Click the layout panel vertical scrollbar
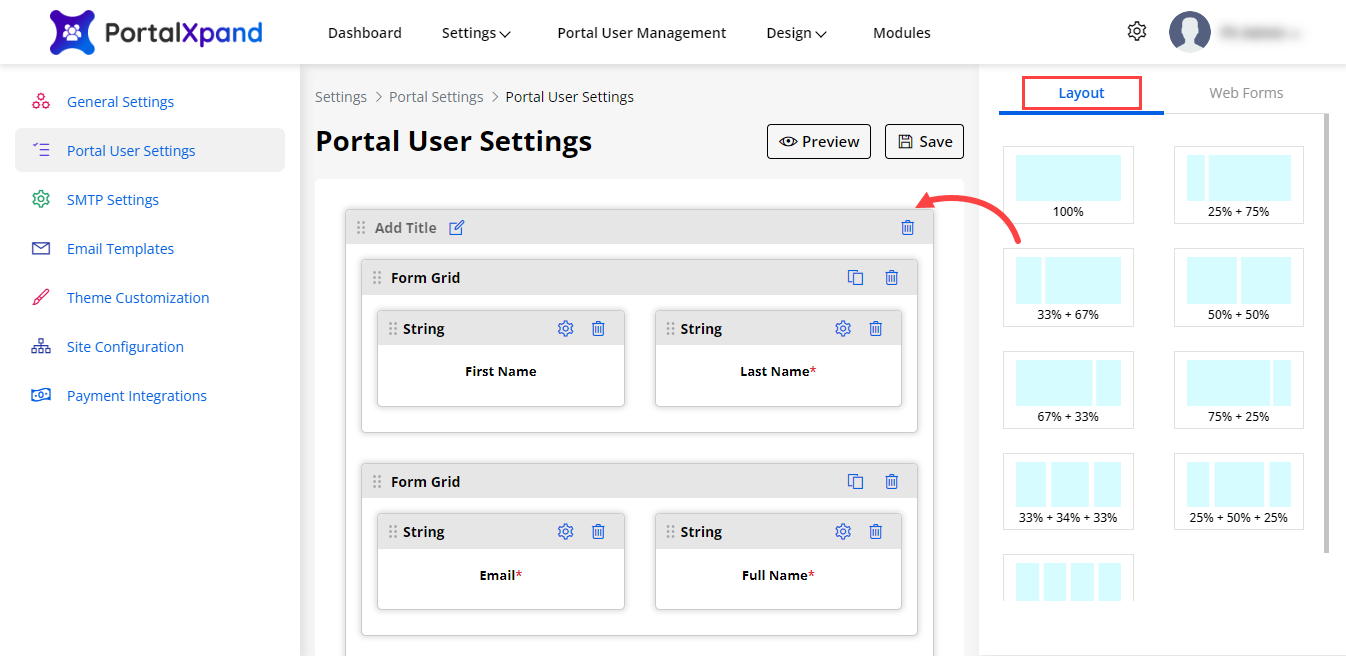1346x656 pixels. point(1326,330)
